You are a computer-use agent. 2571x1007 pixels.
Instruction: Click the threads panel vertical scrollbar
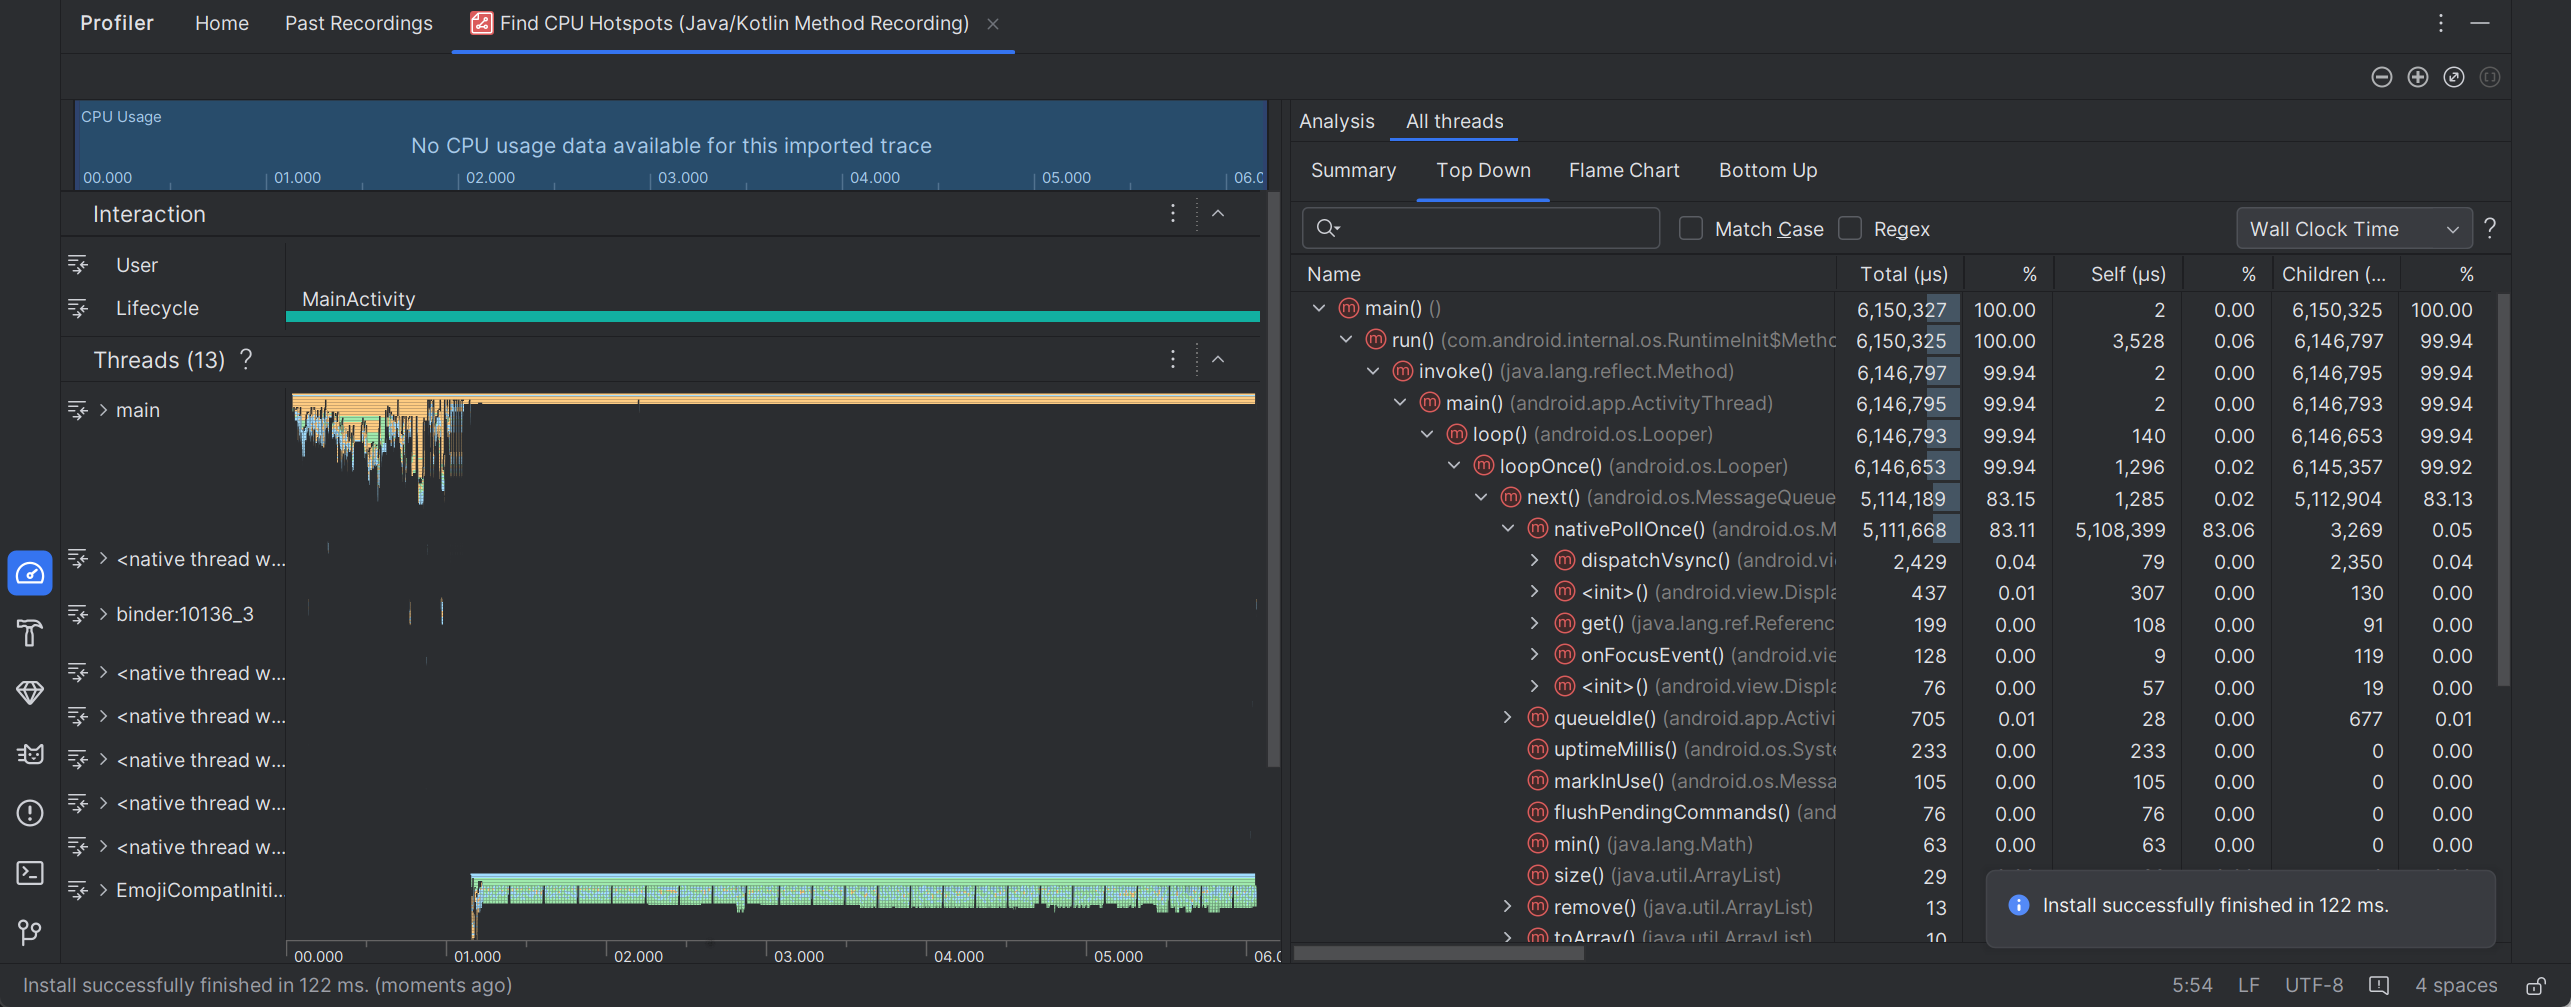pyautogui.click(x=1273, y=480)
